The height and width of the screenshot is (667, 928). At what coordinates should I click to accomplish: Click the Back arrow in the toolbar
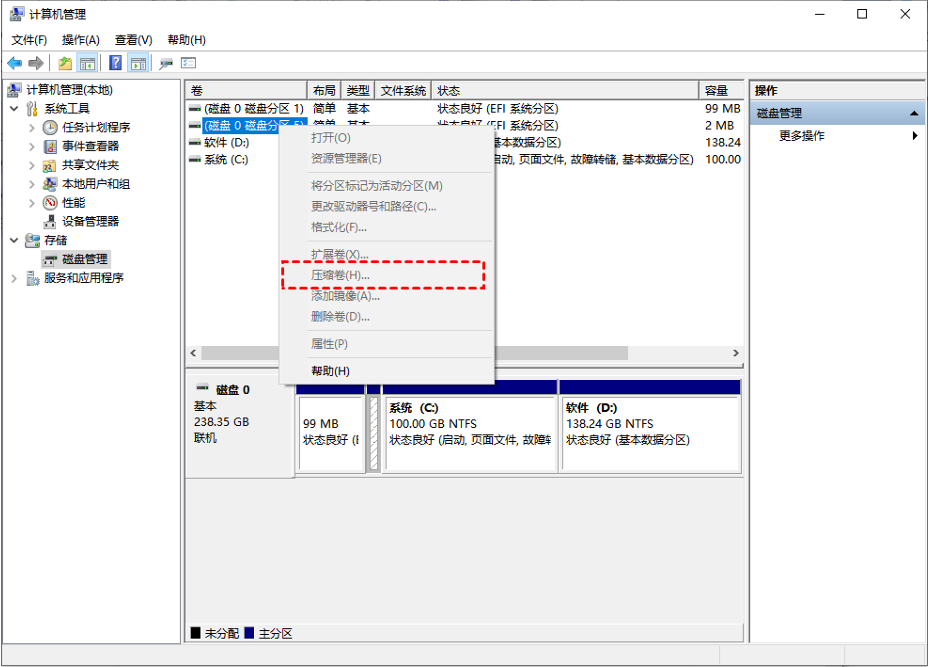click(15, 63)
